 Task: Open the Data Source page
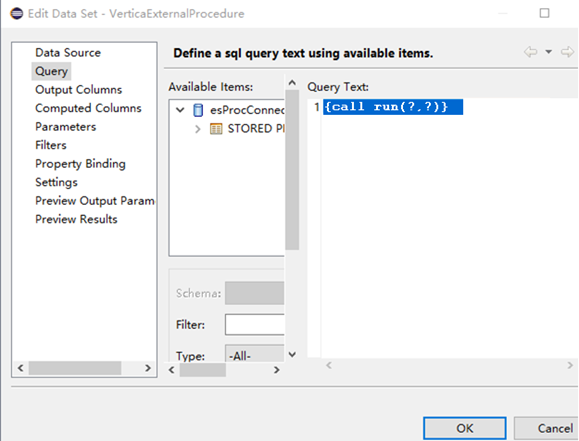[68, 52]
